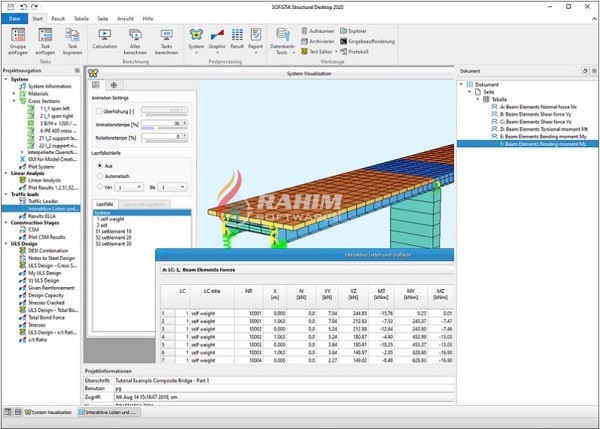Open the Bis load case dropdown
The image size is (600, 429).
click(173, 186)
